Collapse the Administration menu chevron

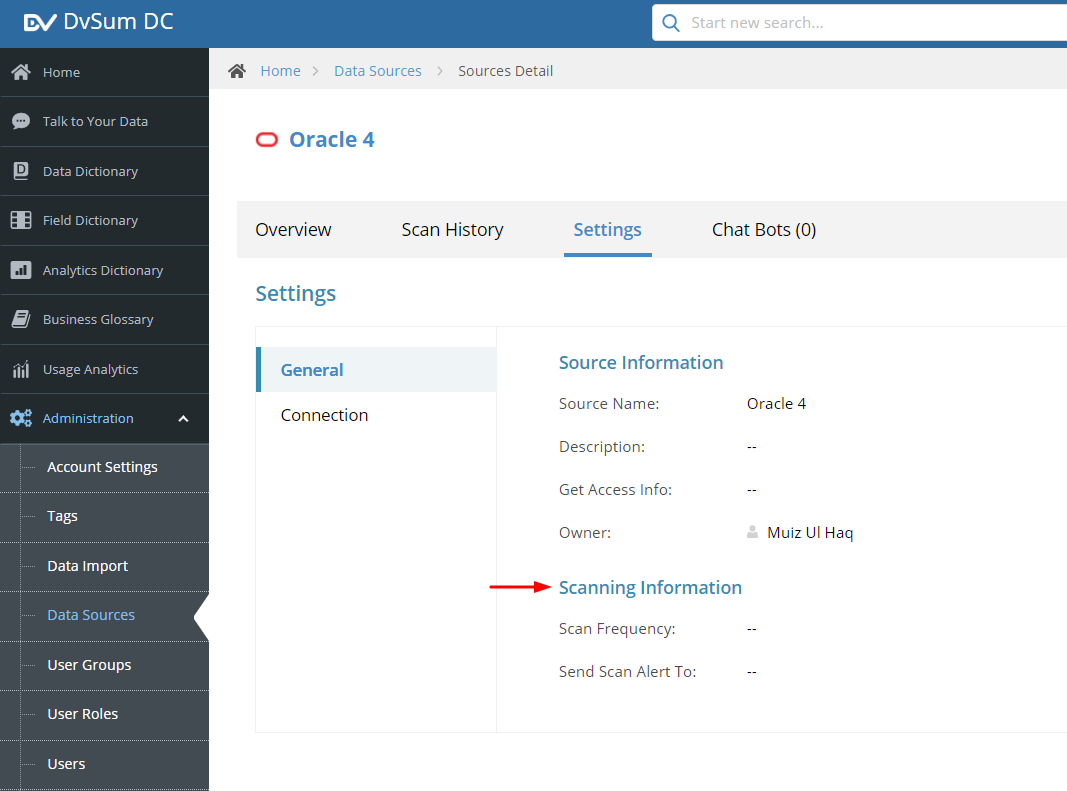click(x=183, y=419)
